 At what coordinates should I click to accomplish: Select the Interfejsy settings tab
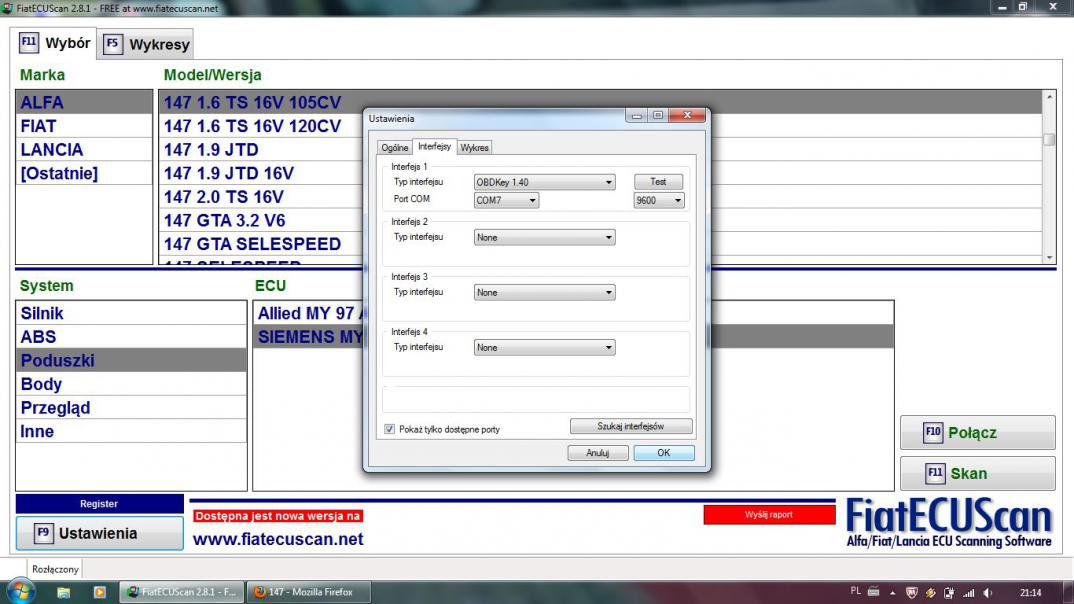[x=434, y=147]
